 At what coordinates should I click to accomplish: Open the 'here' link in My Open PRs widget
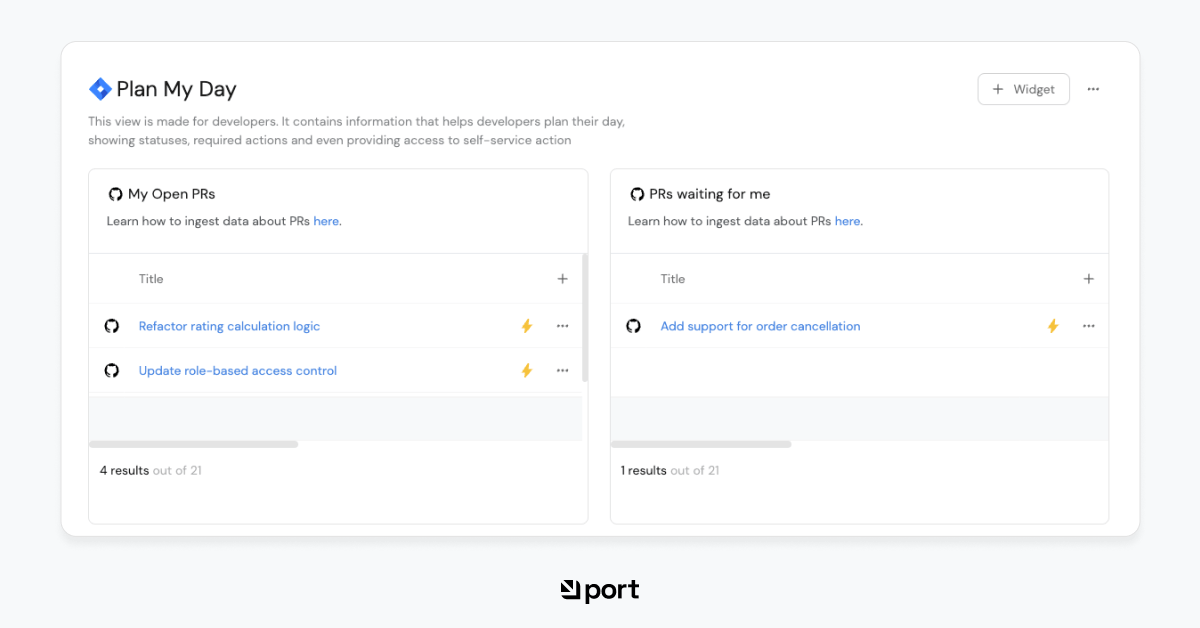(326, 221)
